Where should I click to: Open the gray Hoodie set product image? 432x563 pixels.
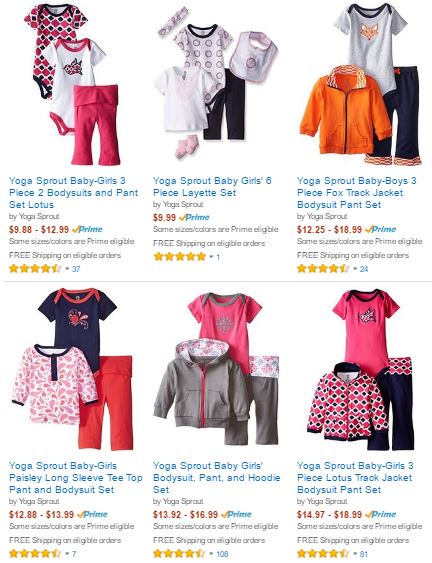(x=216, y=369)
